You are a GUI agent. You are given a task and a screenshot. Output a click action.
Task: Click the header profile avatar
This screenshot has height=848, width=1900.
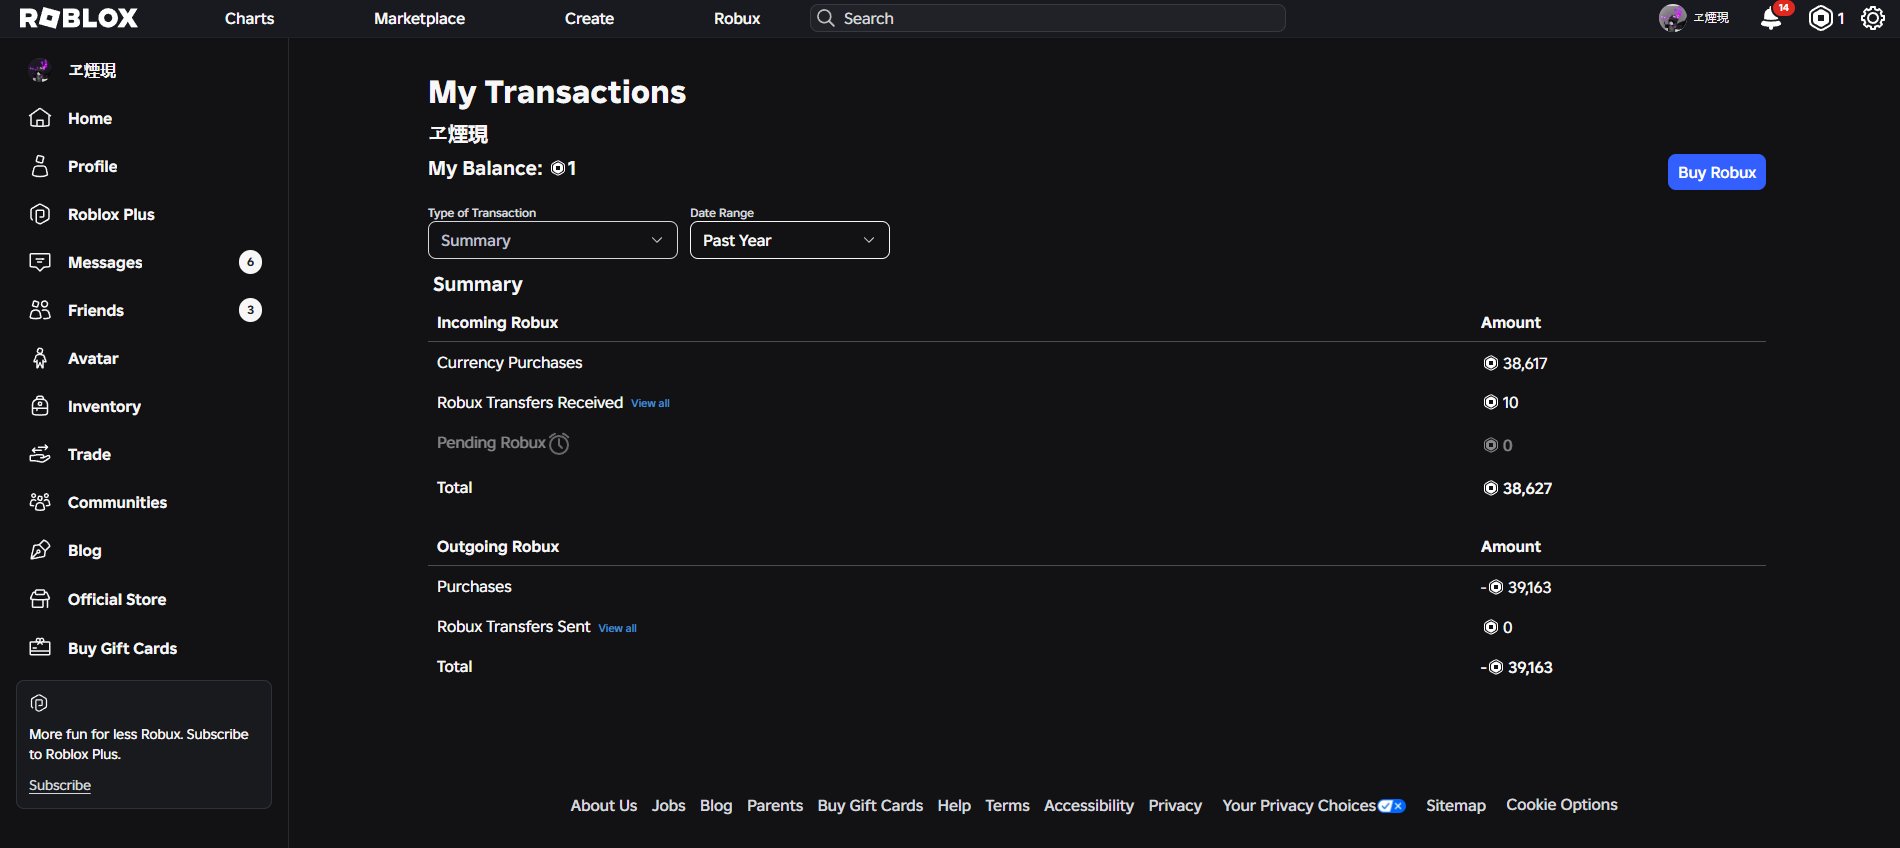1672,18
